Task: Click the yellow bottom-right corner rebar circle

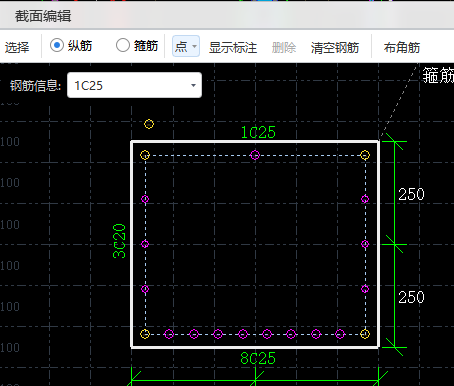Action: pyautogui.click(x=365, y=334)
